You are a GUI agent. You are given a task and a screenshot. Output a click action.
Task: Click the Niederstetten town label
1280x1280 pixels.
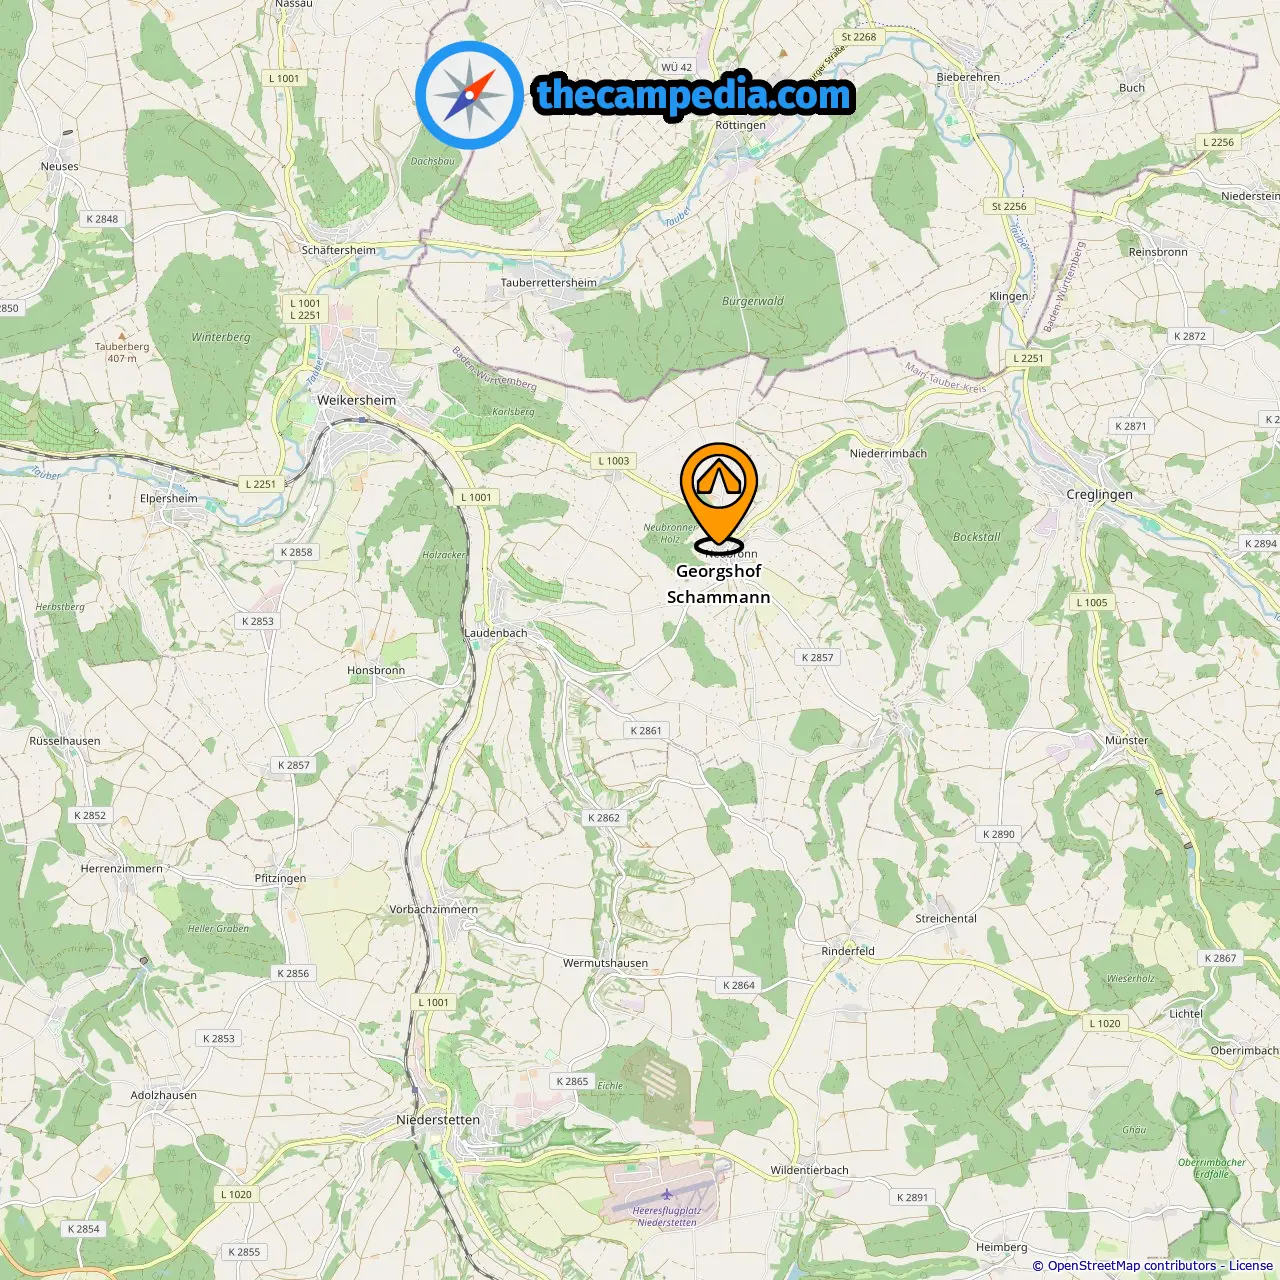coord(438,1120)
